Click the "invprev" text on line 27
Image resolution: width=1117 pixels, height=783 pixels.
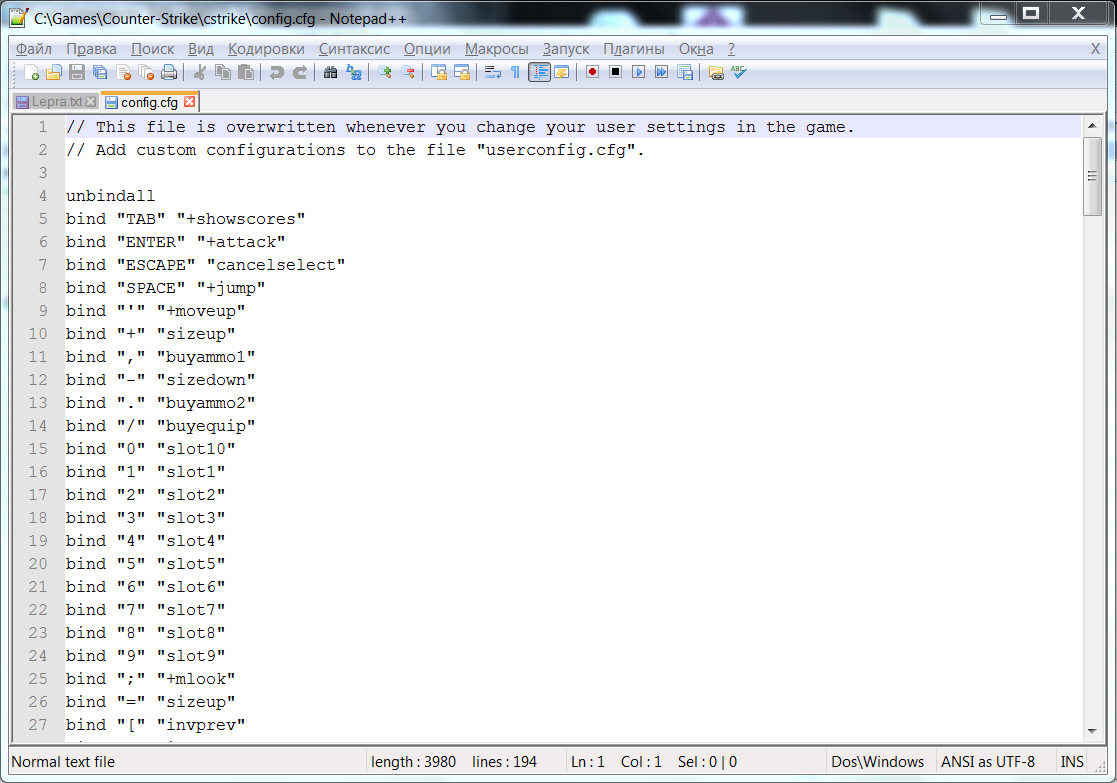[x=201, y=725]
